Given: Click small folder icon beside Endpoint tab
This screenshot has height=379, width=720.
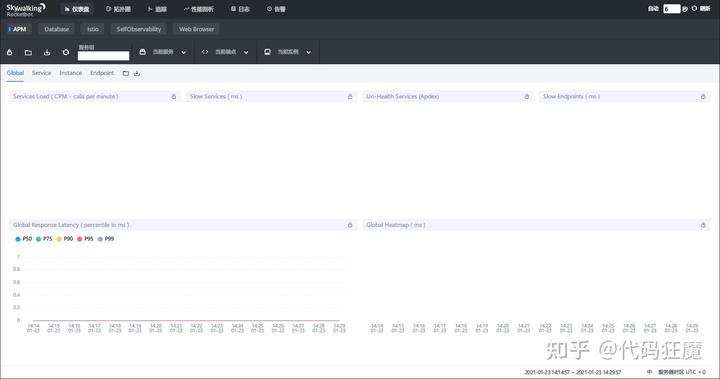Looking at the screenshot, I should 125,73.
